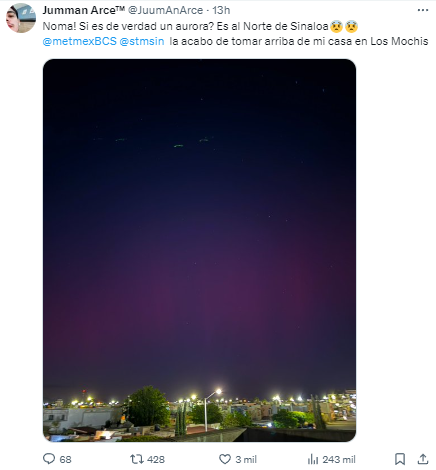This screenshot has height=470, width=436.
Task: Click the 428 reposts count
Action: [156, 460]
